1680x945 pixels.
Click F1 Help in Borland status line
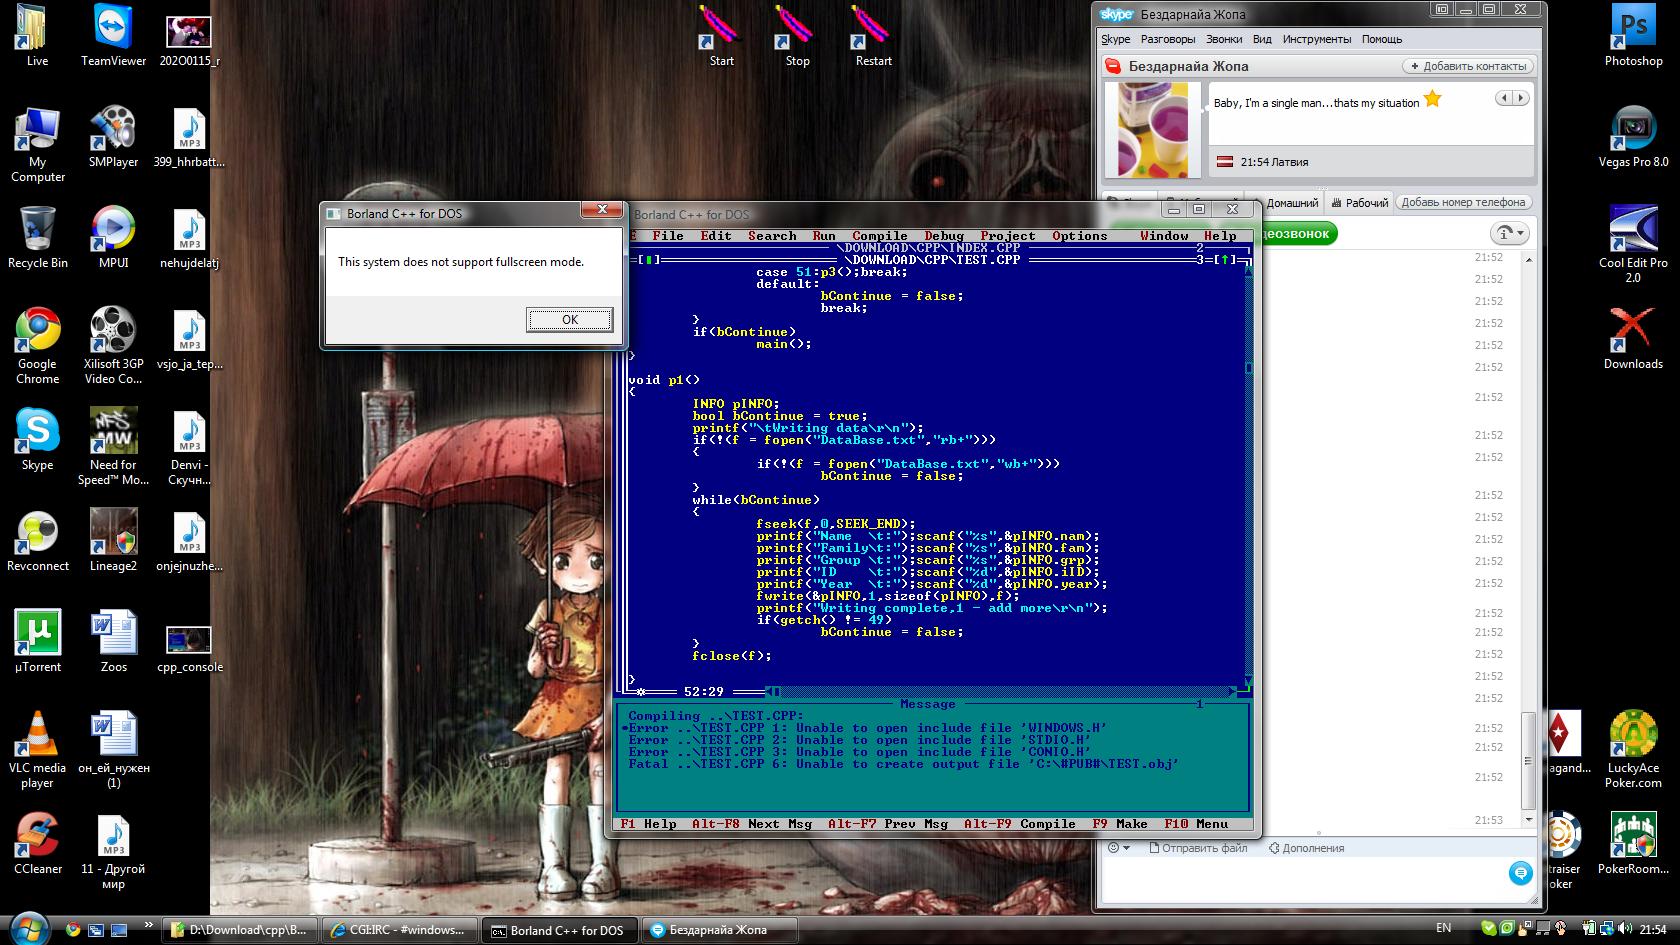[x=648, y=824]
